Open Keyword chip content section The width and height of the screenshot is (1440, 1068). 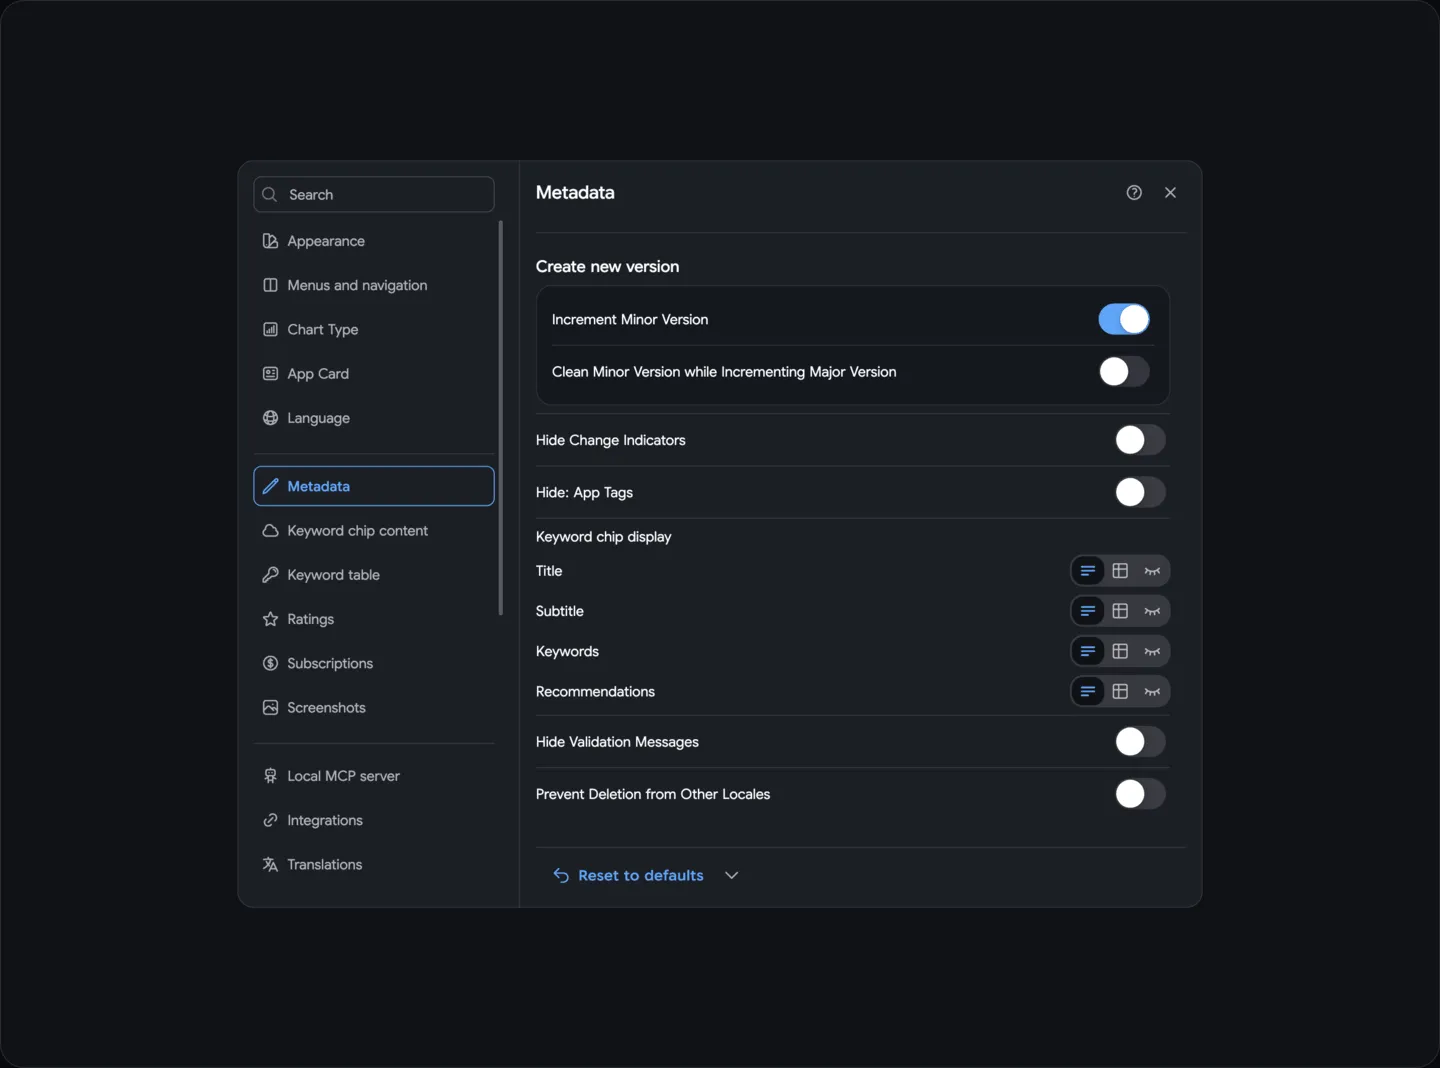374,531
